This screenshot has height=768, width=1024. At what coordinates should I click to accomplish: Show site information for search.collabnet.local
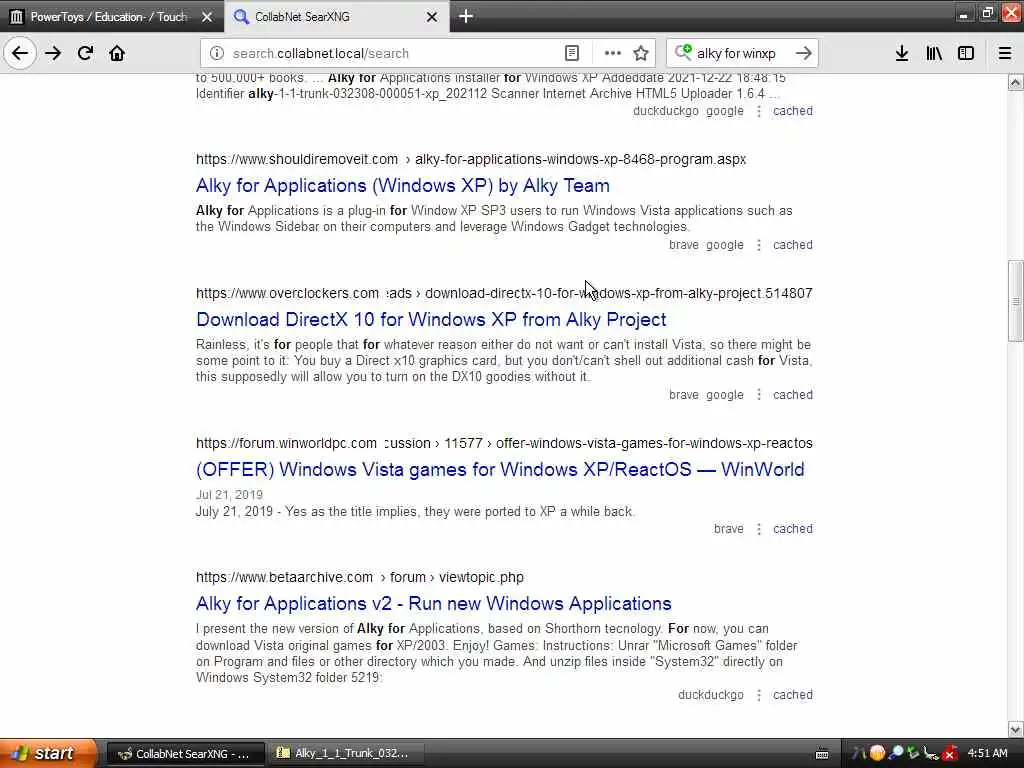217,54
